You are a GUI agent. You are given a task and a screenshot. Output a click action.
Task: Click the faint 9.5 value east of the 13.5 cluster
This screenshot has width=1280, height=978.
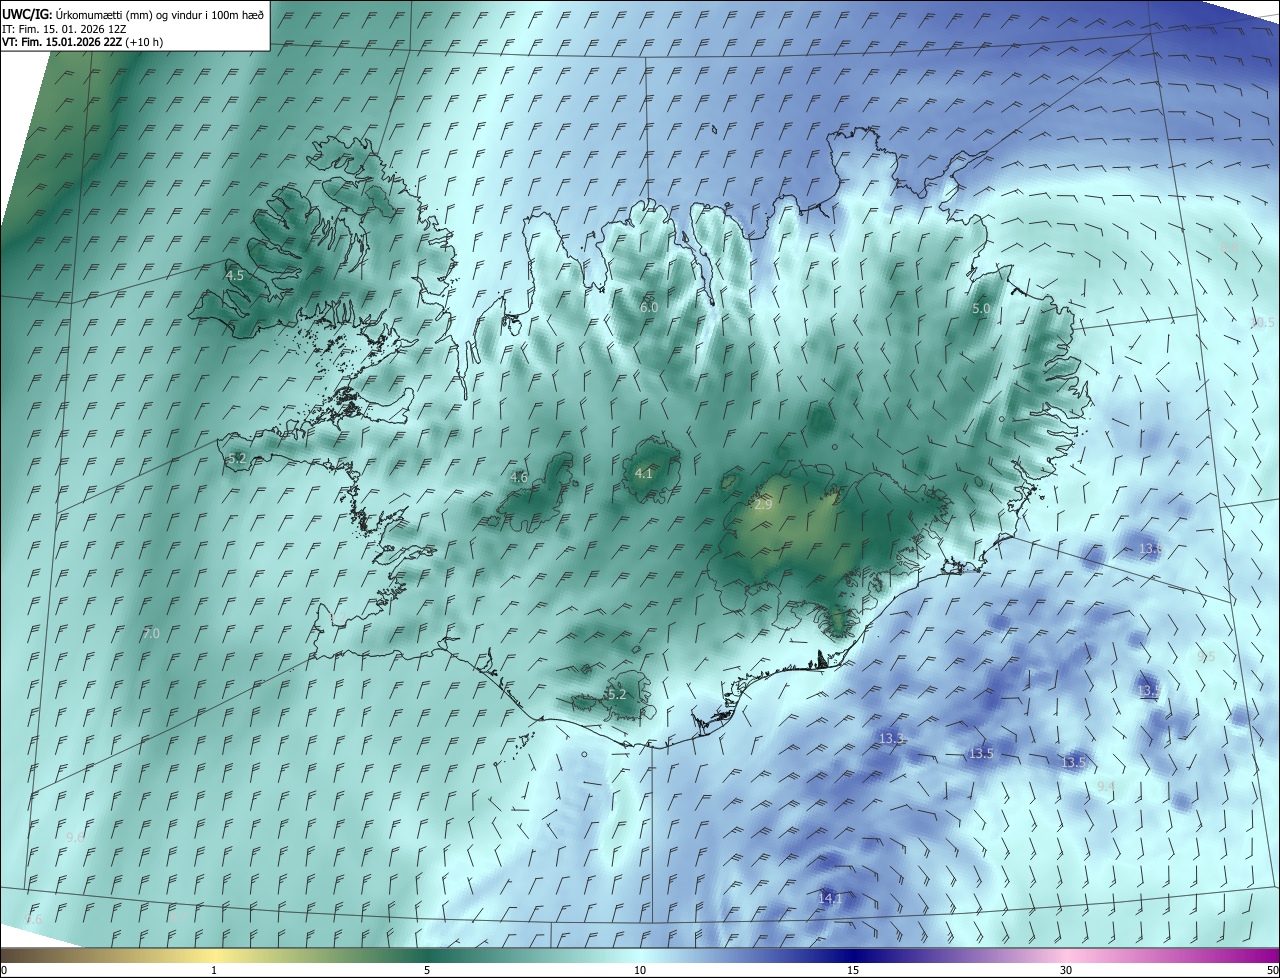pos(1206,657)
